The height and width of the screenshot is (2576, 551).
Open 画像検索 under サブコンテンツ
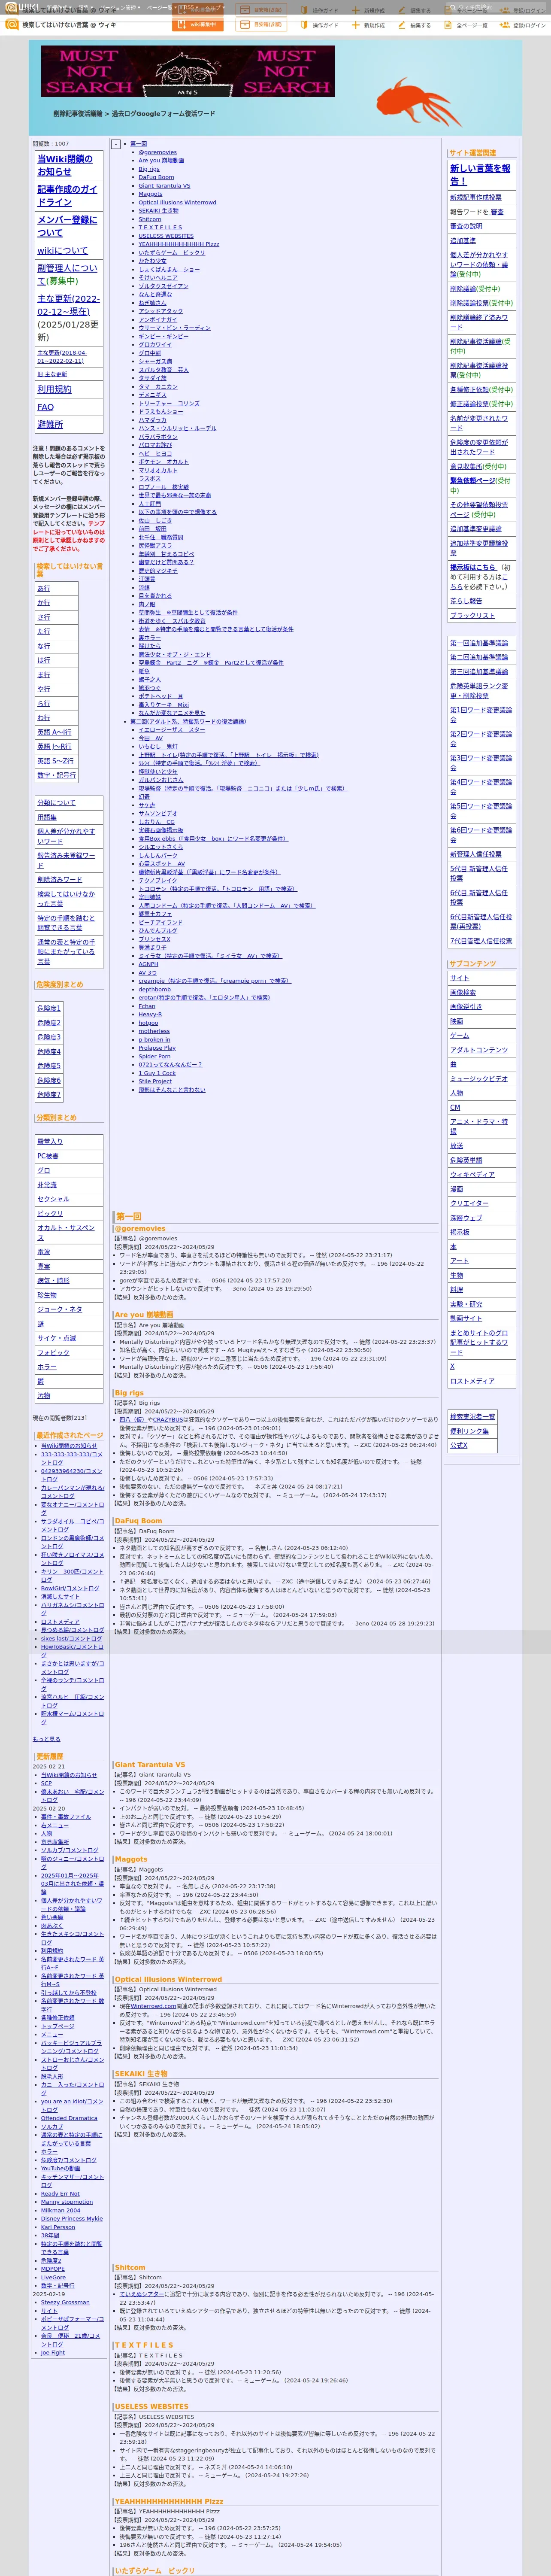point(463,993)
